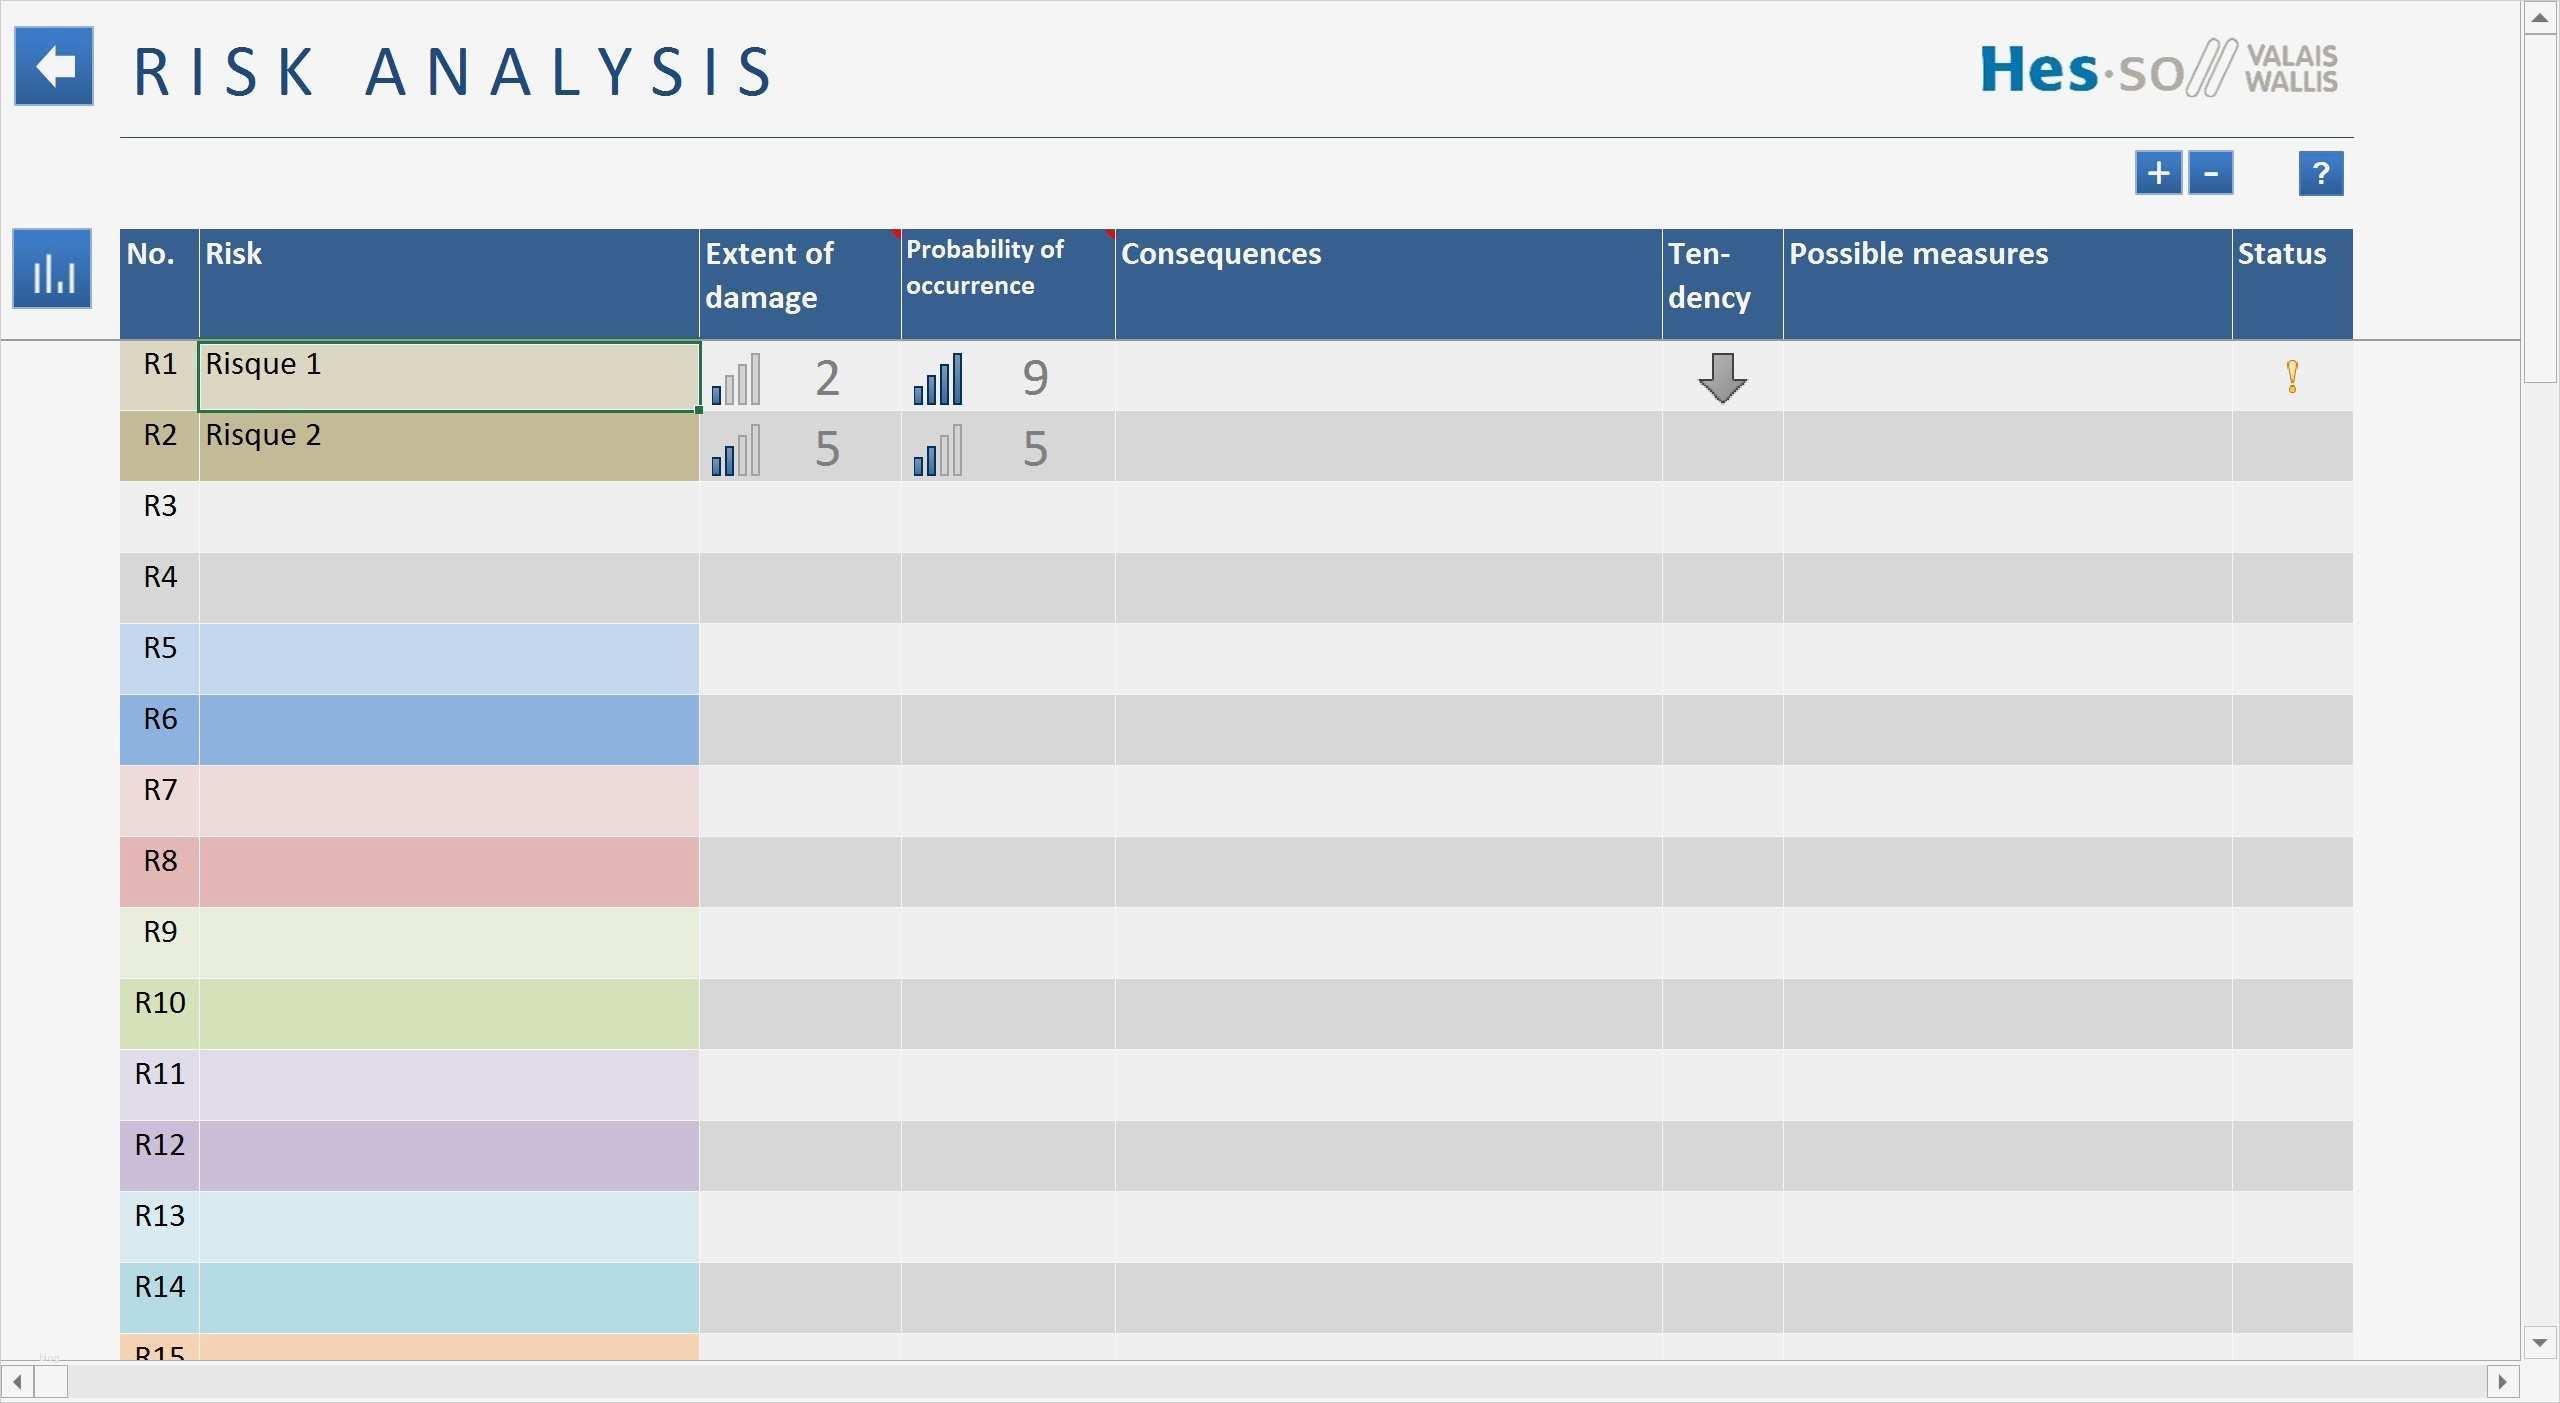Click the back arrow icon
Viewport: 2560px width, 1403px height.
pyautogui.click(x=54, y=67)
